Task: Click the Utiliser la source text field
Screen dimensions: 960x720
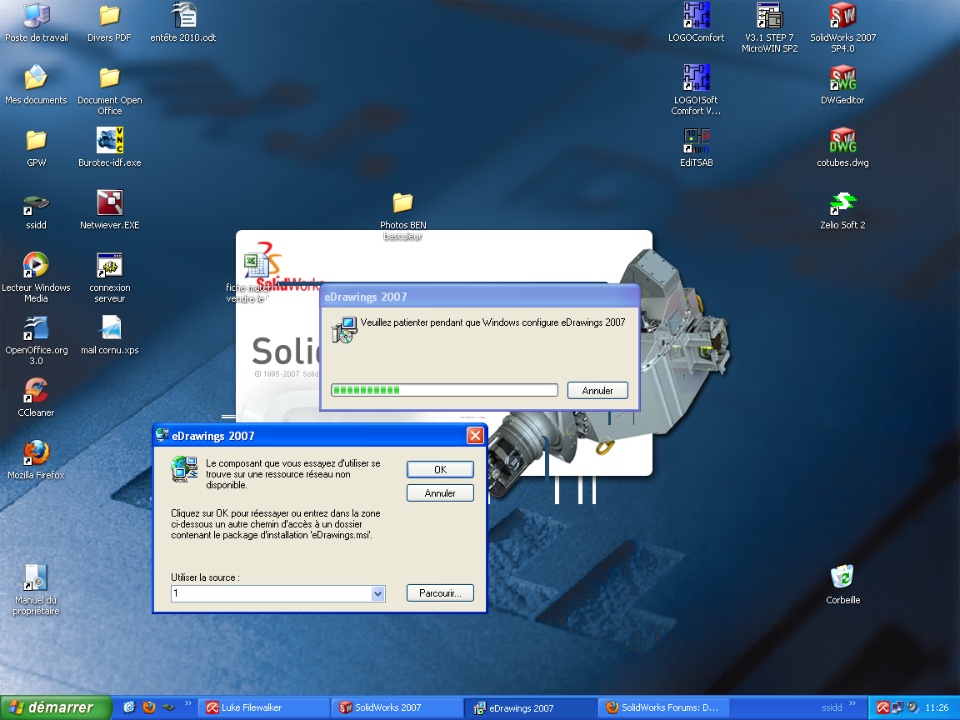Action: click(271, 593)
